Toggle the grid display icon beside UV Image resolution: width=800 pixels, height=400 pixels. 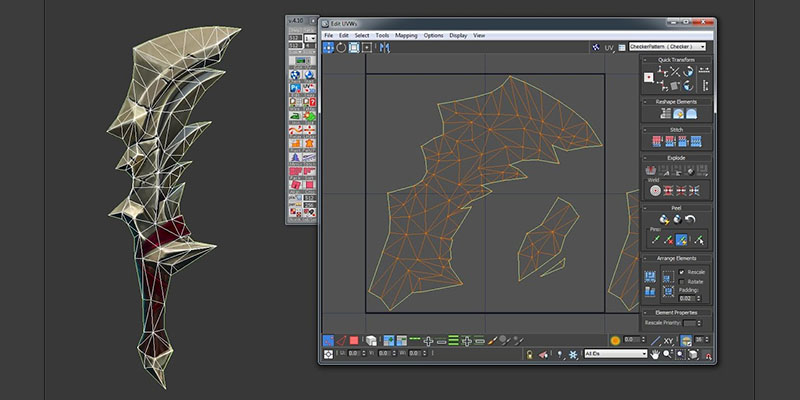pyautogui.click(x=622, y=47)
